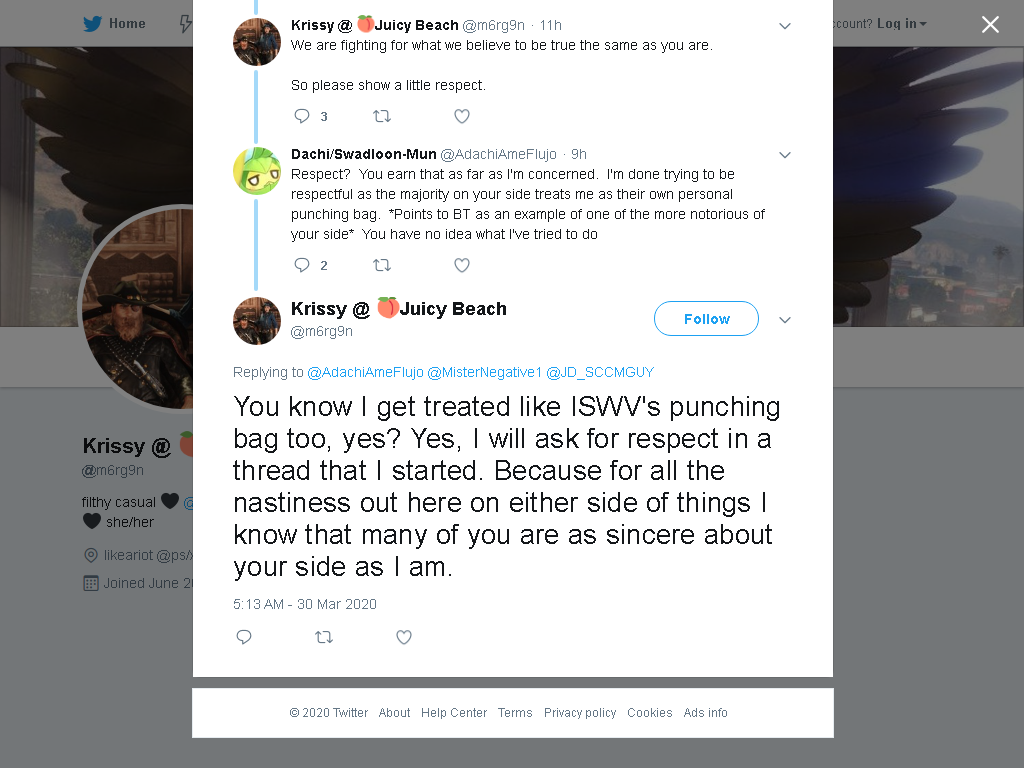
Task: Open Privacy policy footer link
Action: click(x=580, y=712)
